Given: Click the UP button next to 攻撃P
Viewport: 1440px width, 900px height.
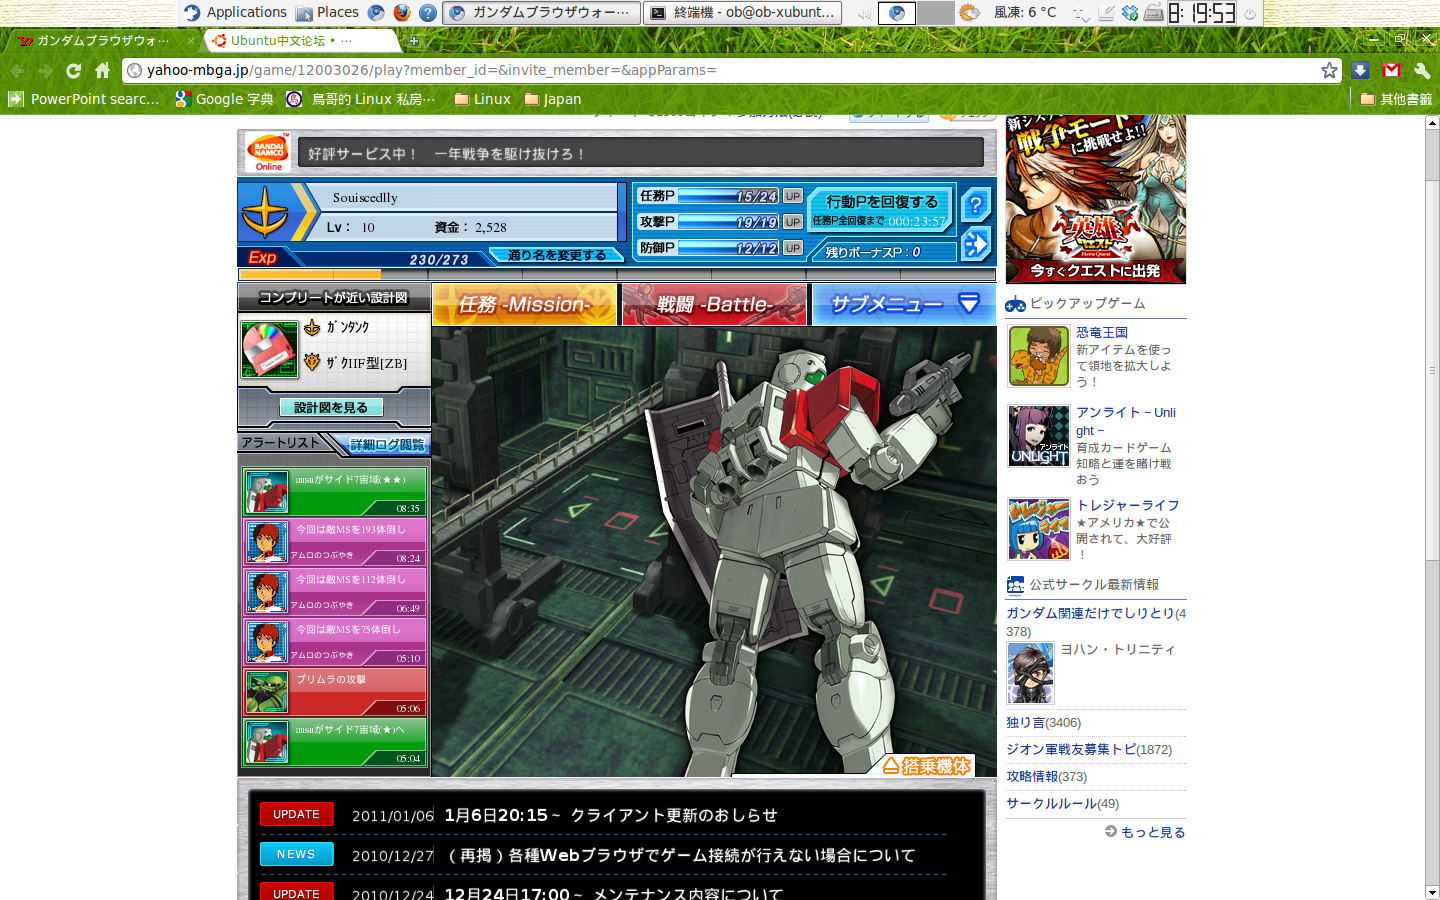Looking at the screenshot, I should 793,222.
